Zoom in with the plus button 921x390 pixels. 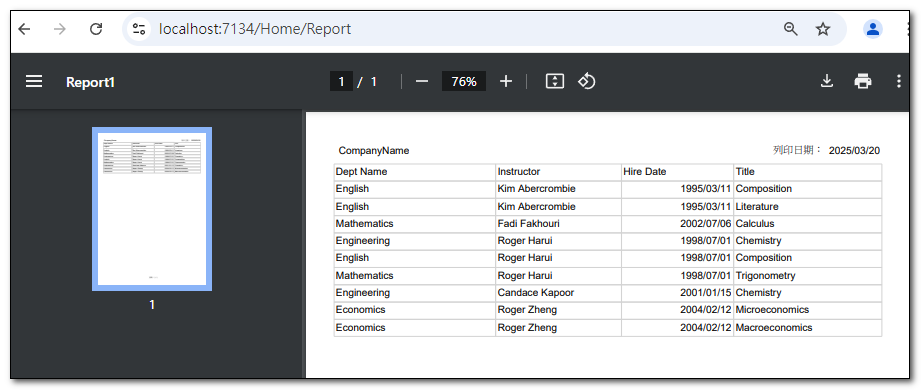point(506,82)
